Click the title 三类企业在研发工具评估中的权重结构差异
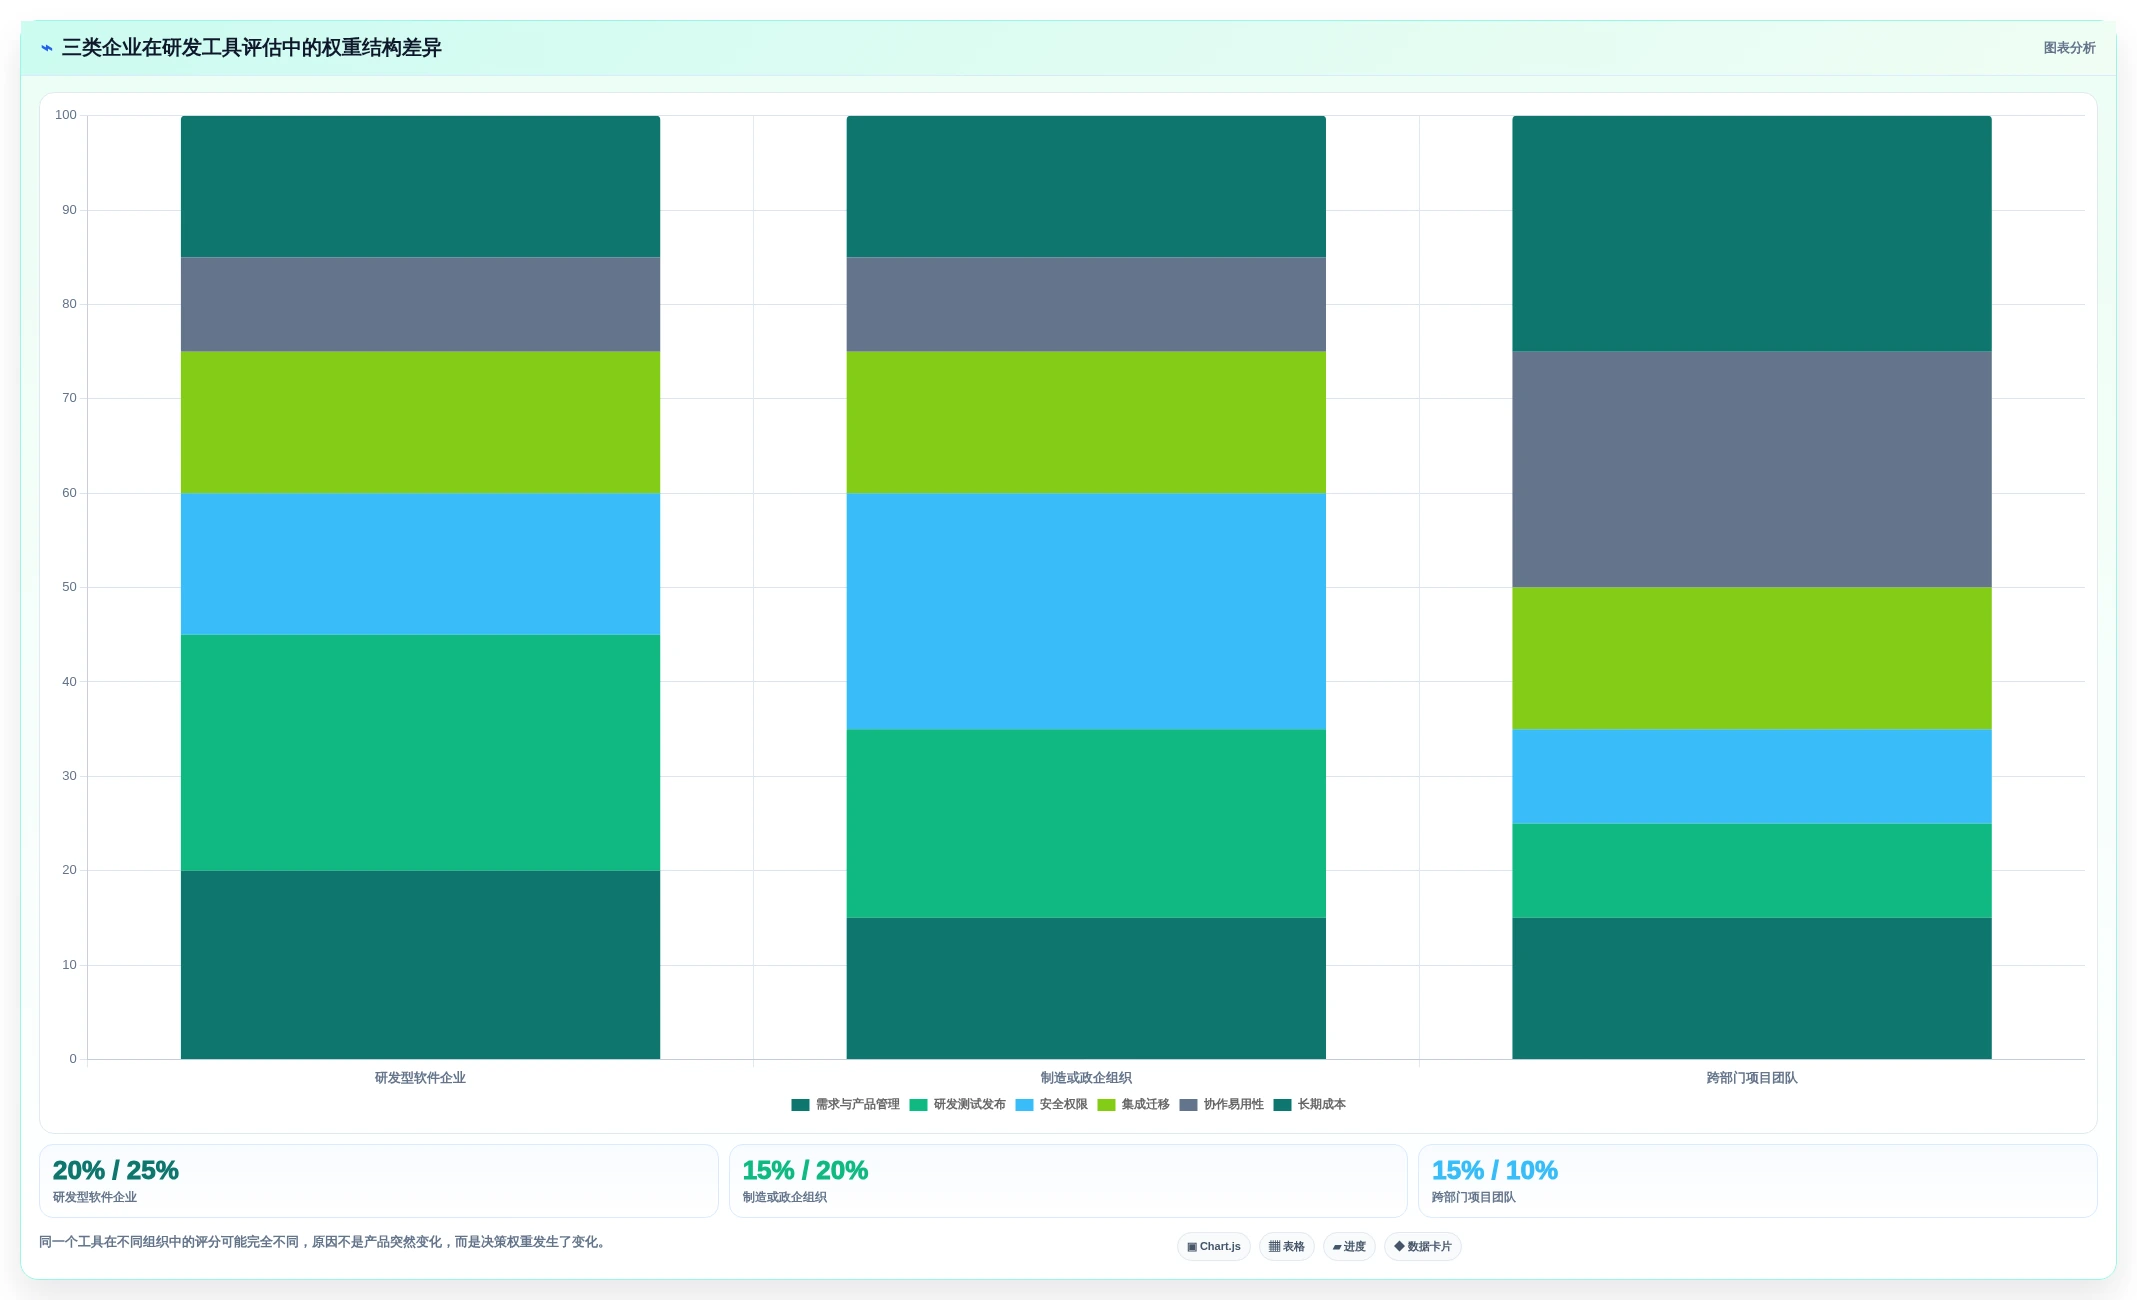The width and height of the screenshot is (2137, 1300). [251, 48]
